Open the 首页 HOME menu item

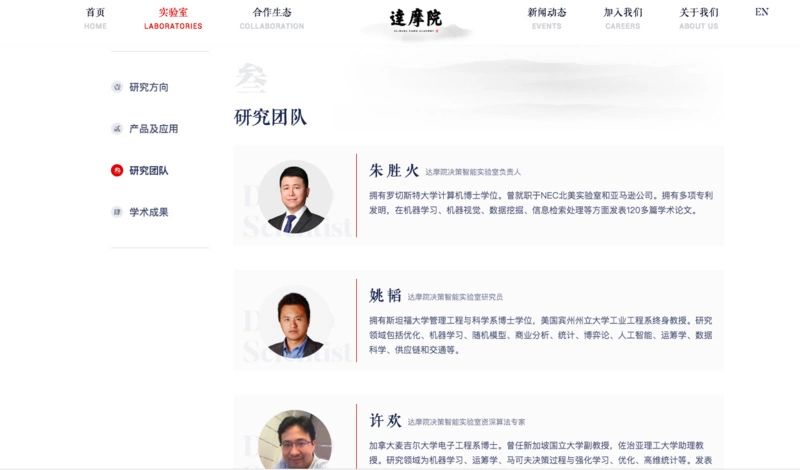95,18
